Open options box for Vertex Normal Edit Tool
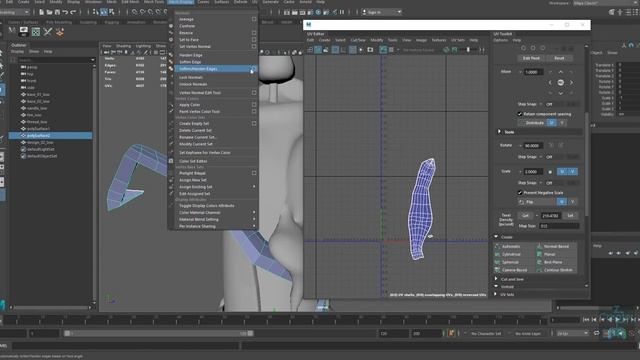 (254, 93)
